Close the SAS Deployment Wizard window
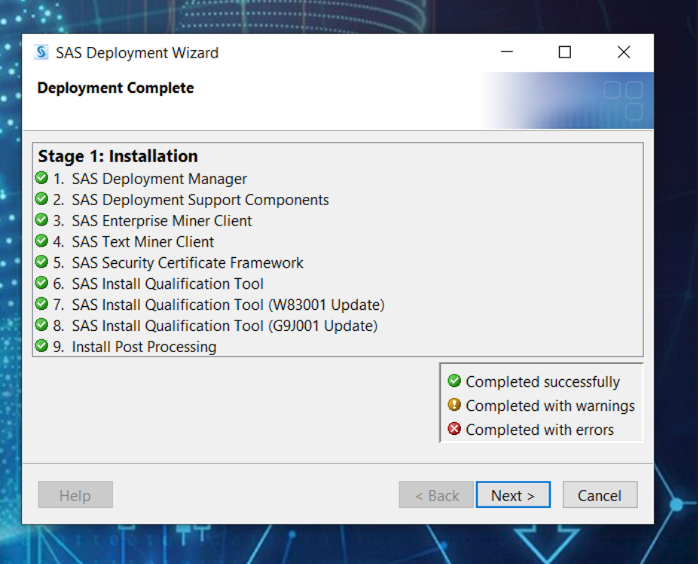This screenshot has width=698, height=564. (x=624, y=52)
